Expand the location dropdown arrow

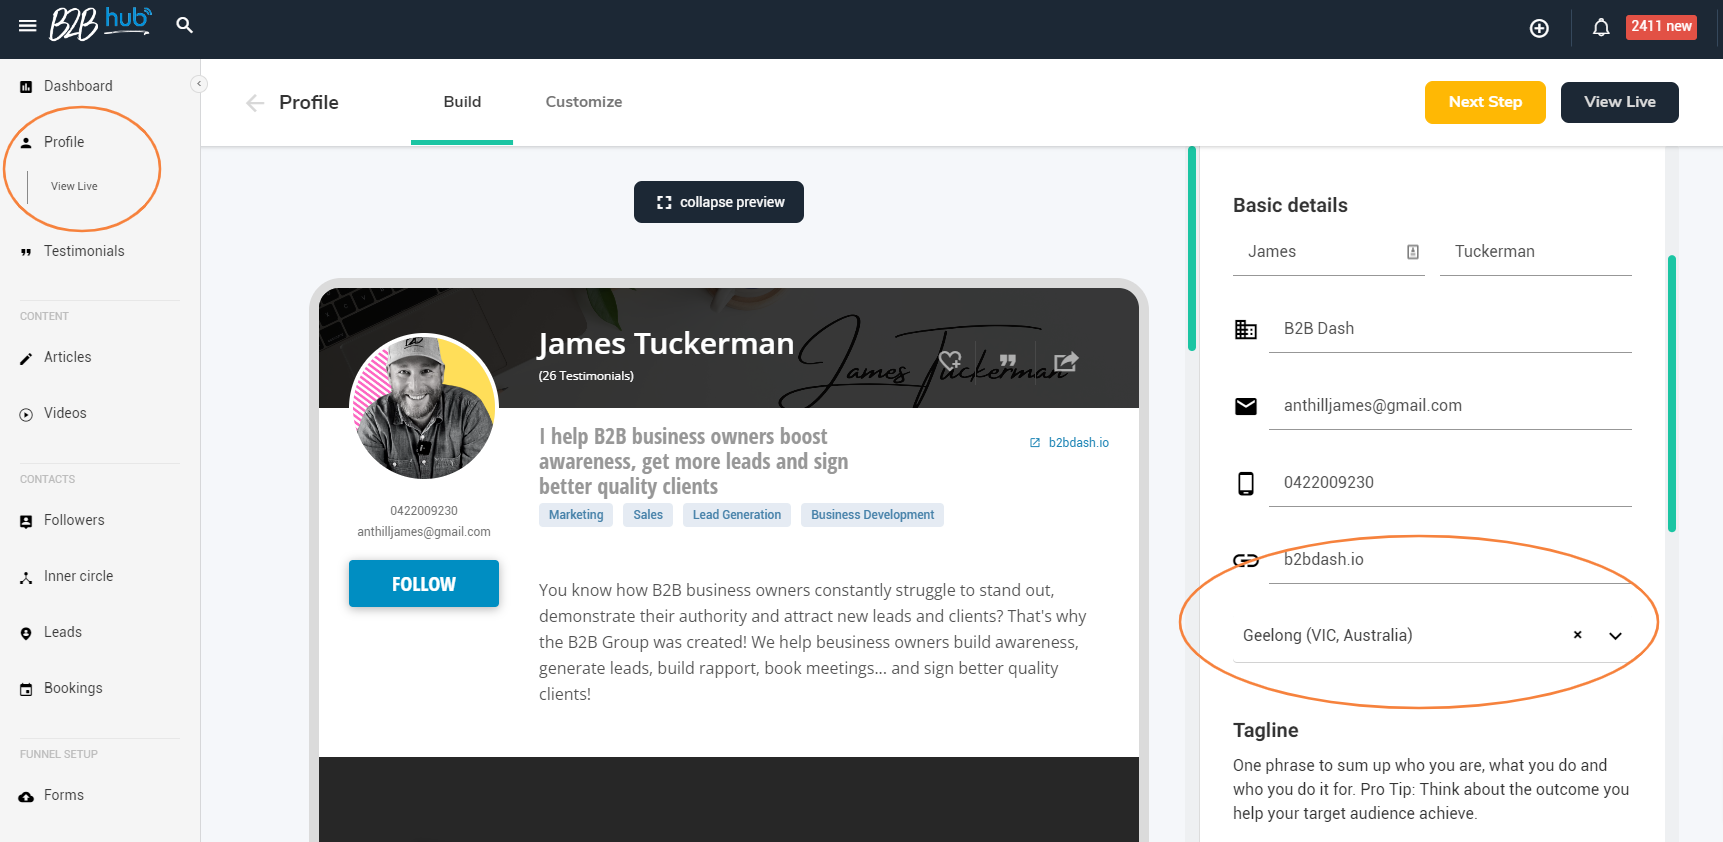tap(1615, 636)
